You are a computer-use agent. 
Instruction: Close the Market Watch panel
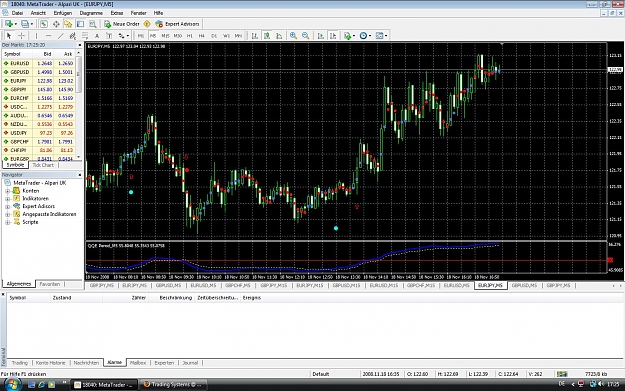(x=79, y=45)
